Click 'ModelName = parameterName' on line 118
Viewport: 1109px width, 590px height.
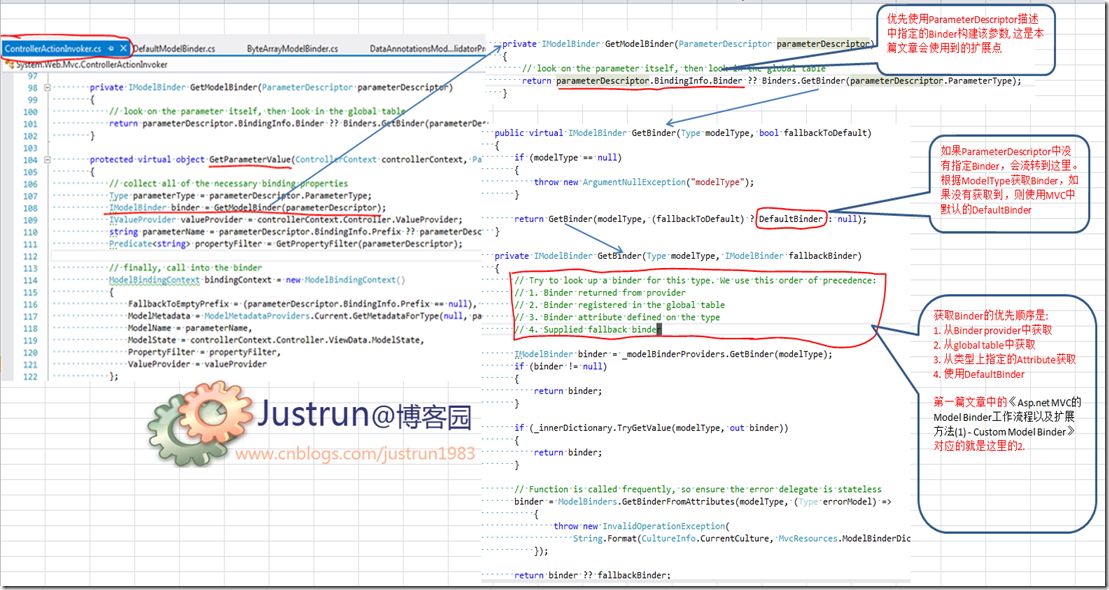[x=192, y=328]
